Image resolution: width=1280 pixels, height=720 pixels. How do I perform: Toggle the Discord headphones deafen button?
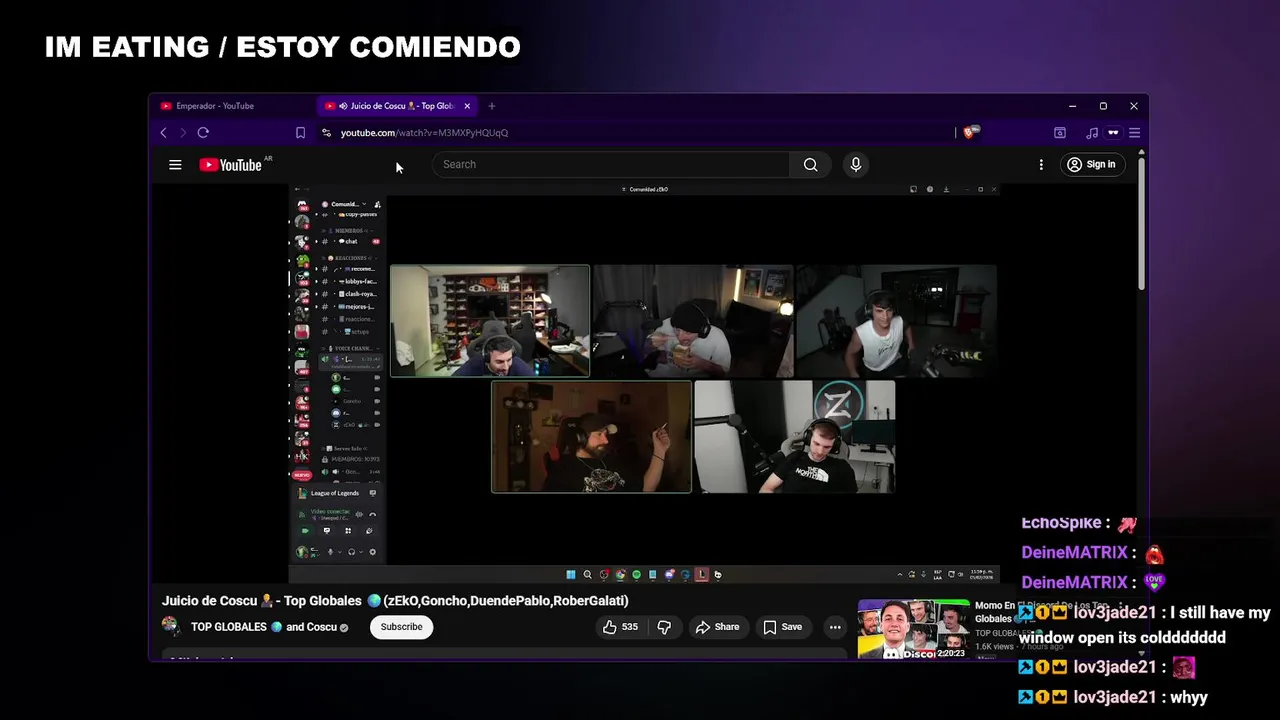pos(351,552)
